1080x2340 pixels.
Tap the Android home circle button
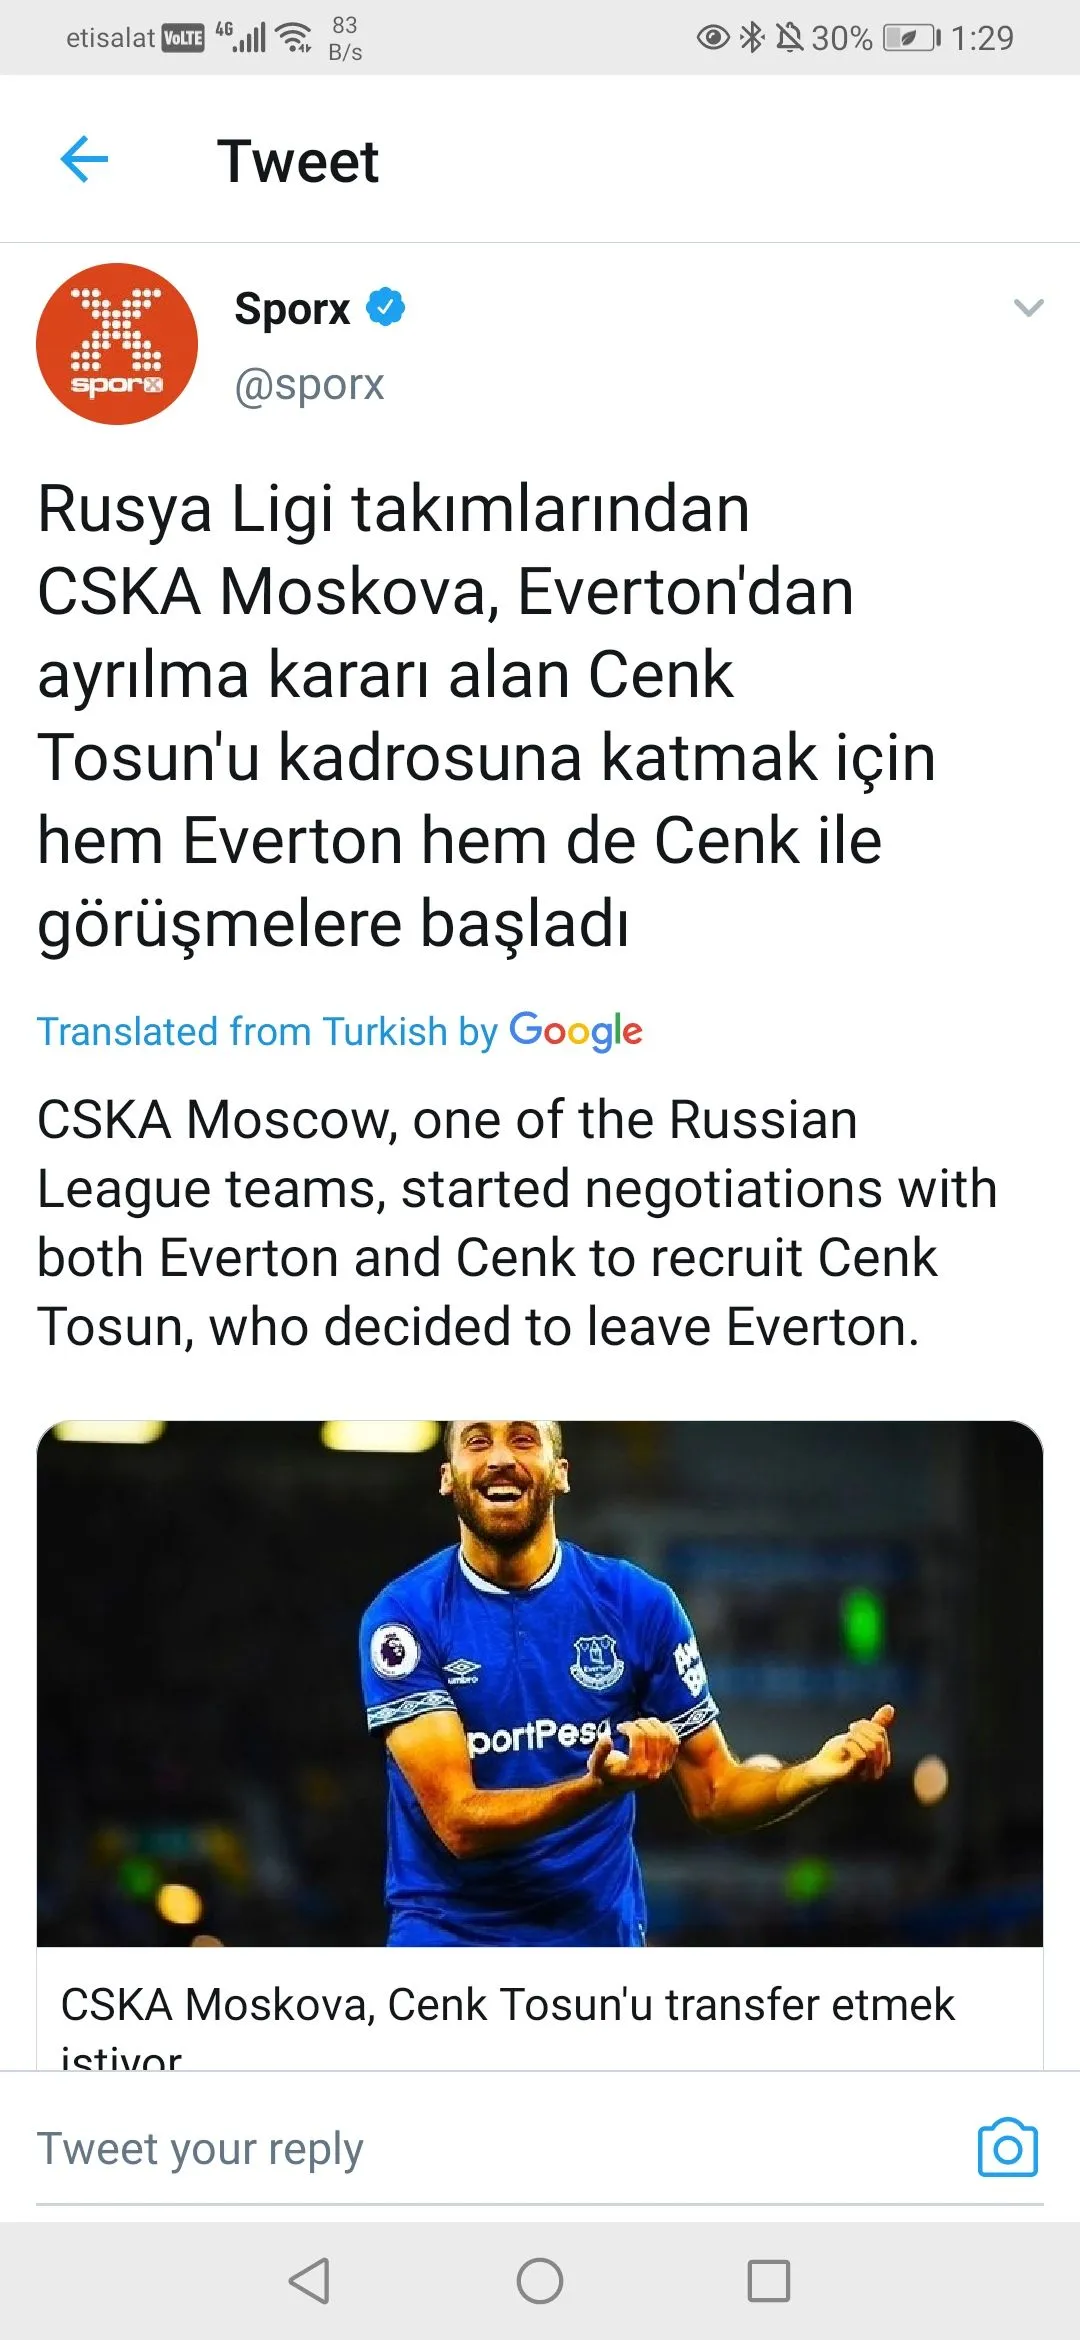click(540, 2281)
